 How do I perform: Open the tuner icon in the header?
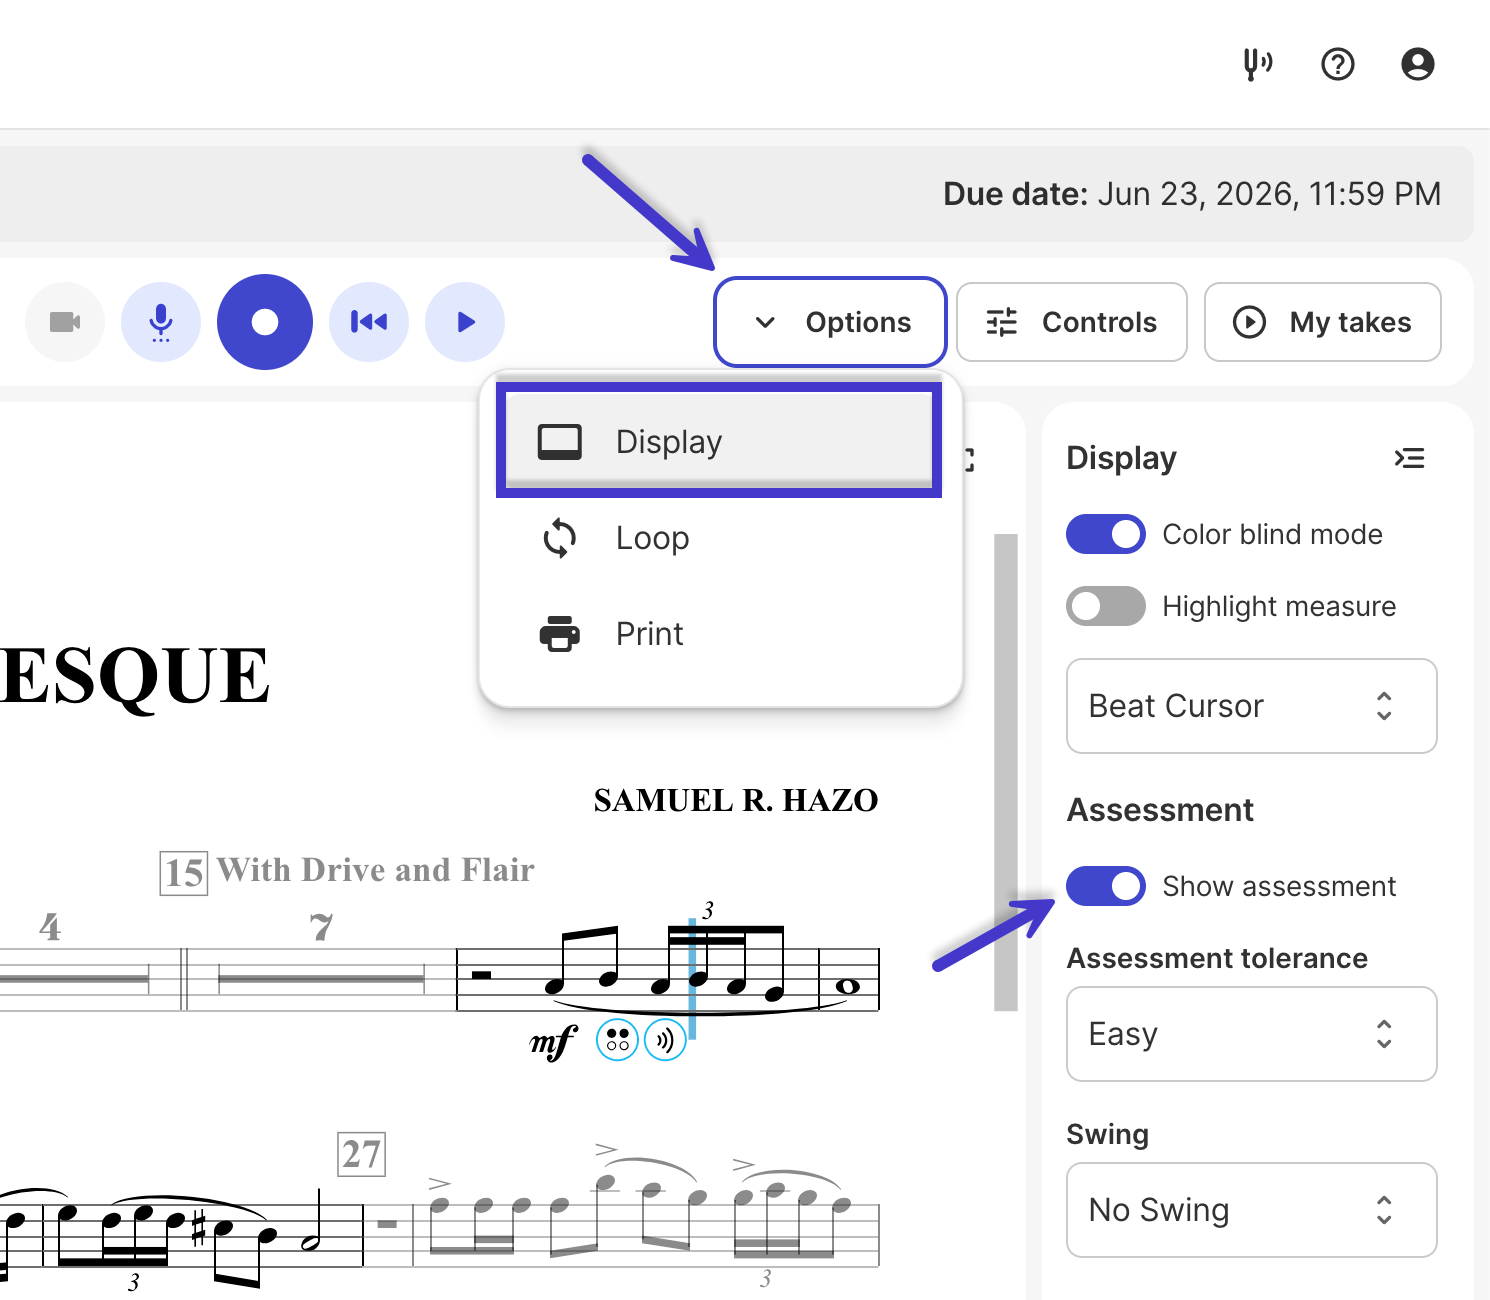(x=1257, y=65)
